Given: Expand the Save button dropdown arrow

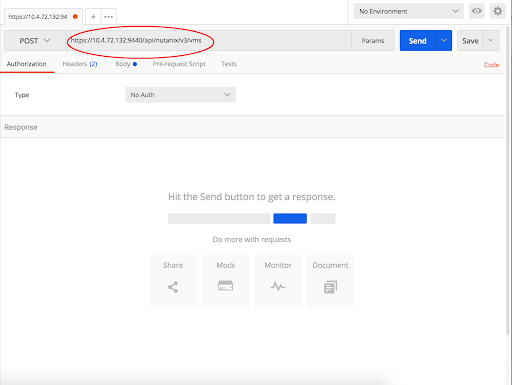Looking at the screenshot, I should pos(491,40).
